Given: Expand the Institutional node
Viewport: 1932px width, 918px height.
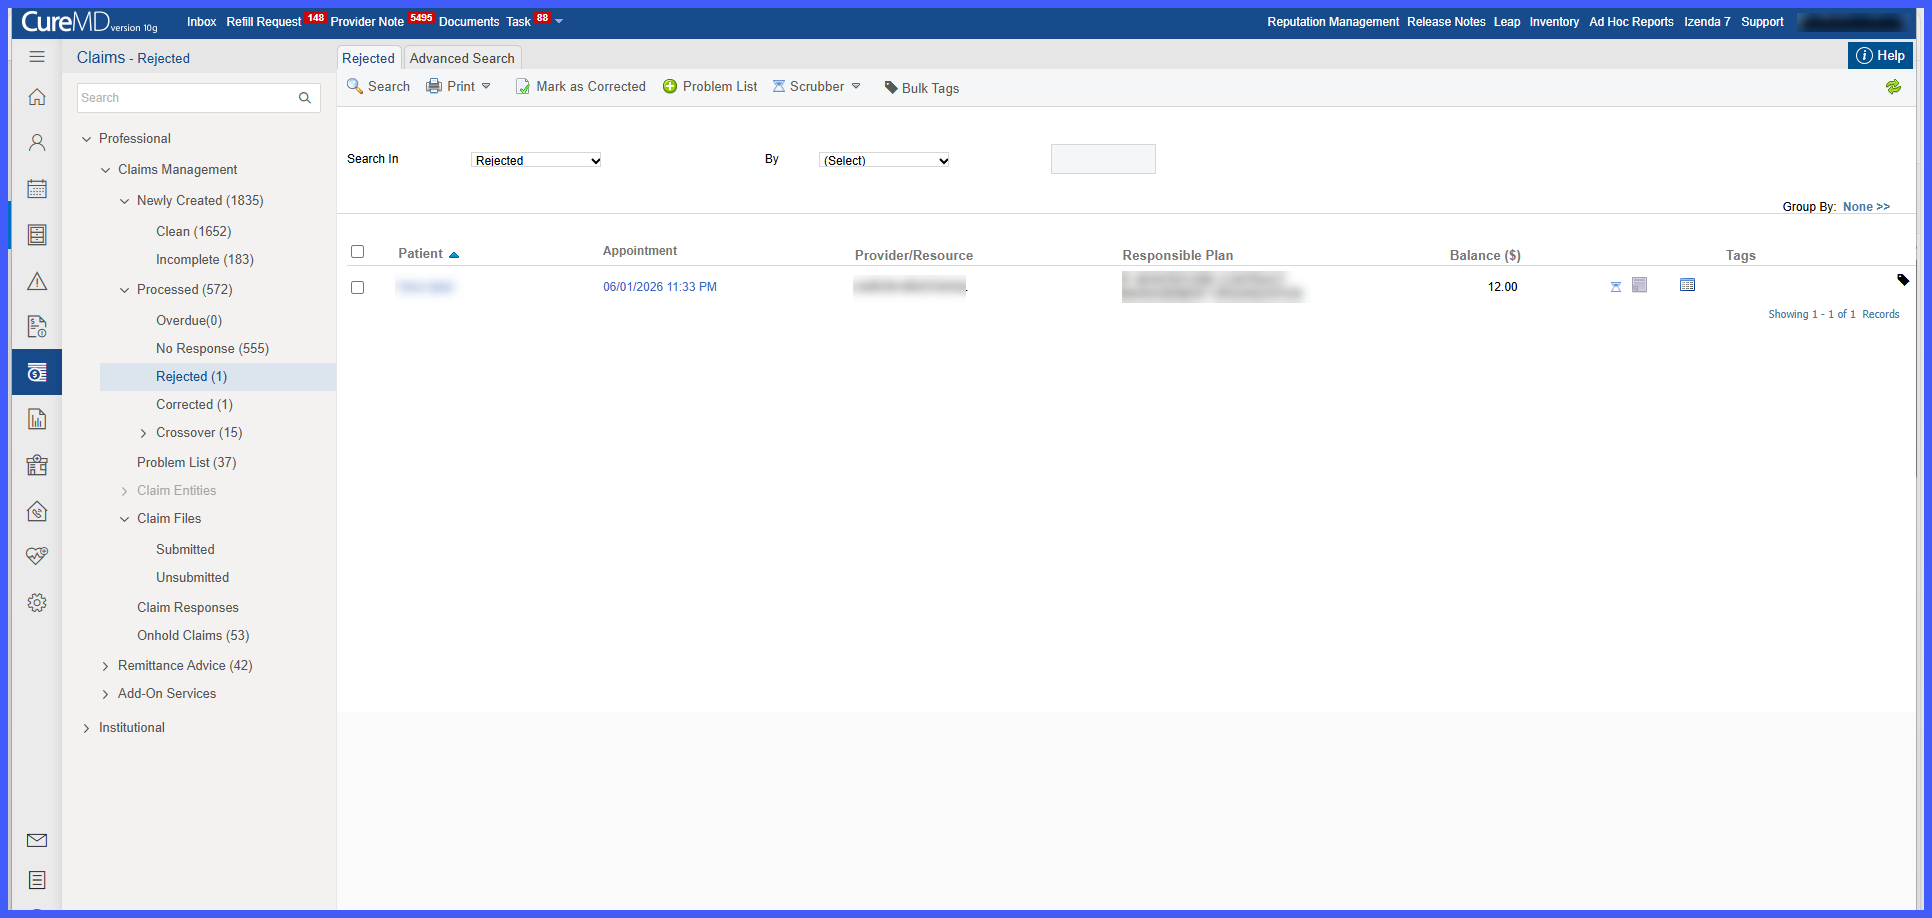Looking at the screenshot, I should [x=87, y=728].
